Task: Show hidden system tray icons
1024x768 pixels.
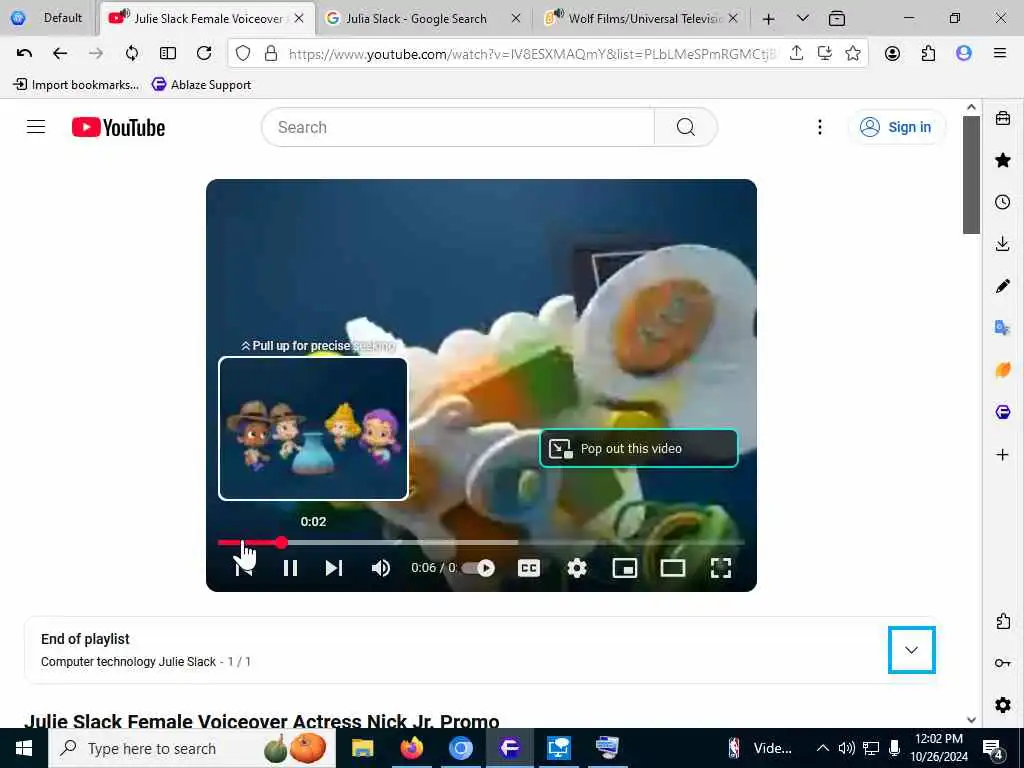Action: pyautogui.click(x=823, y=748)
